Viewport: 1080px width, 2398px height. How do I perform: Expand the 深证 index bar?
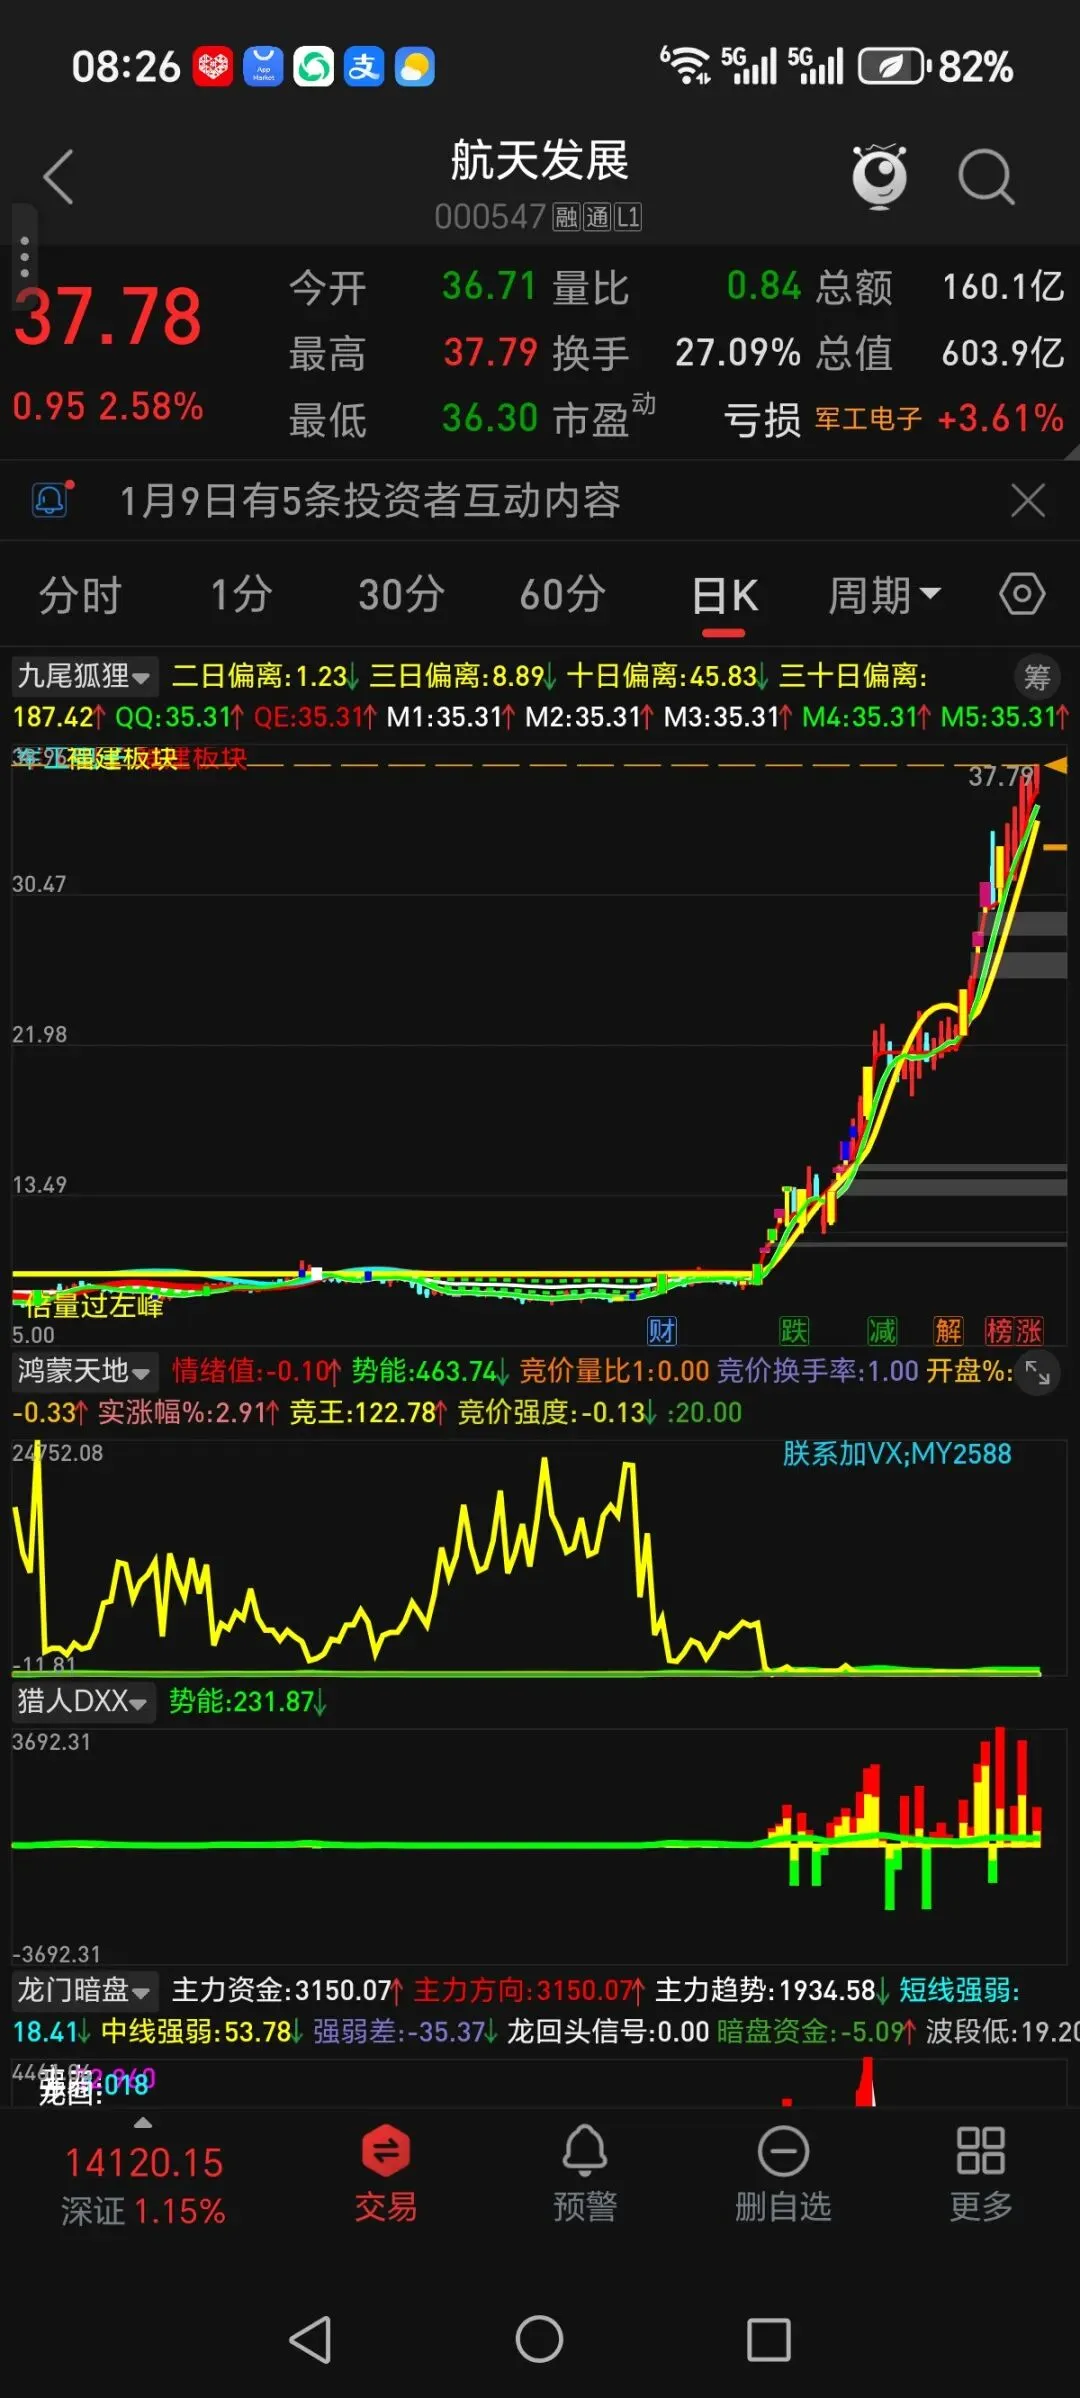tap(143, 2176)
